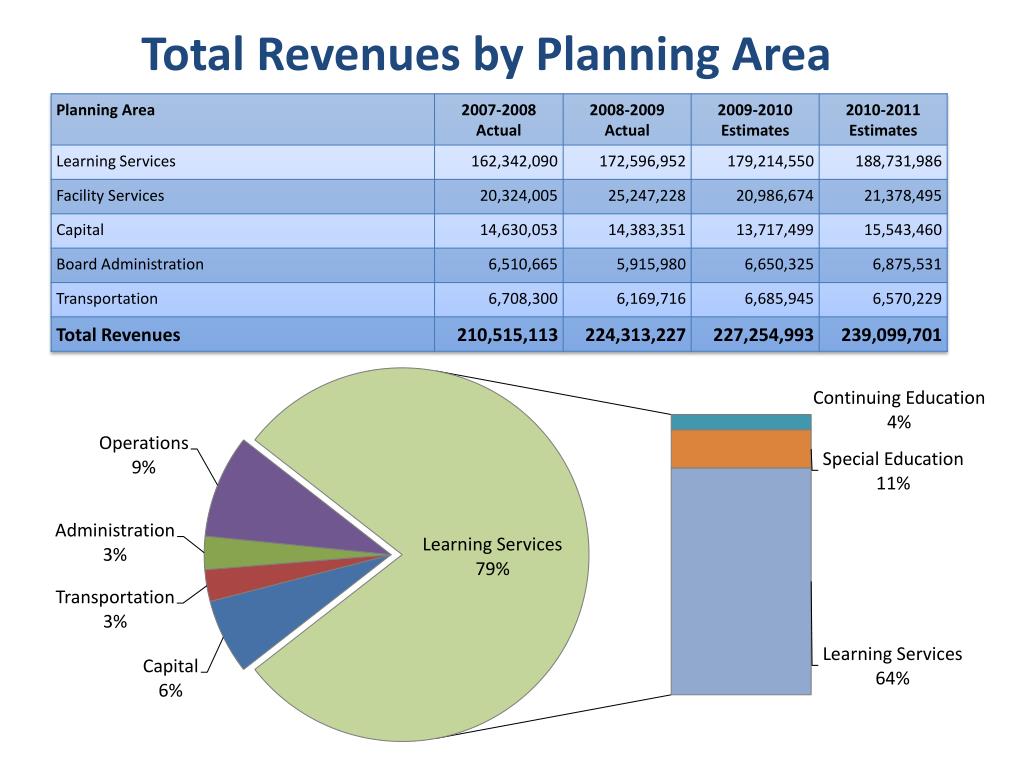Select the value 20,986,674
This screenshot has height=768, width=1024.
click(x=775, y=196)
